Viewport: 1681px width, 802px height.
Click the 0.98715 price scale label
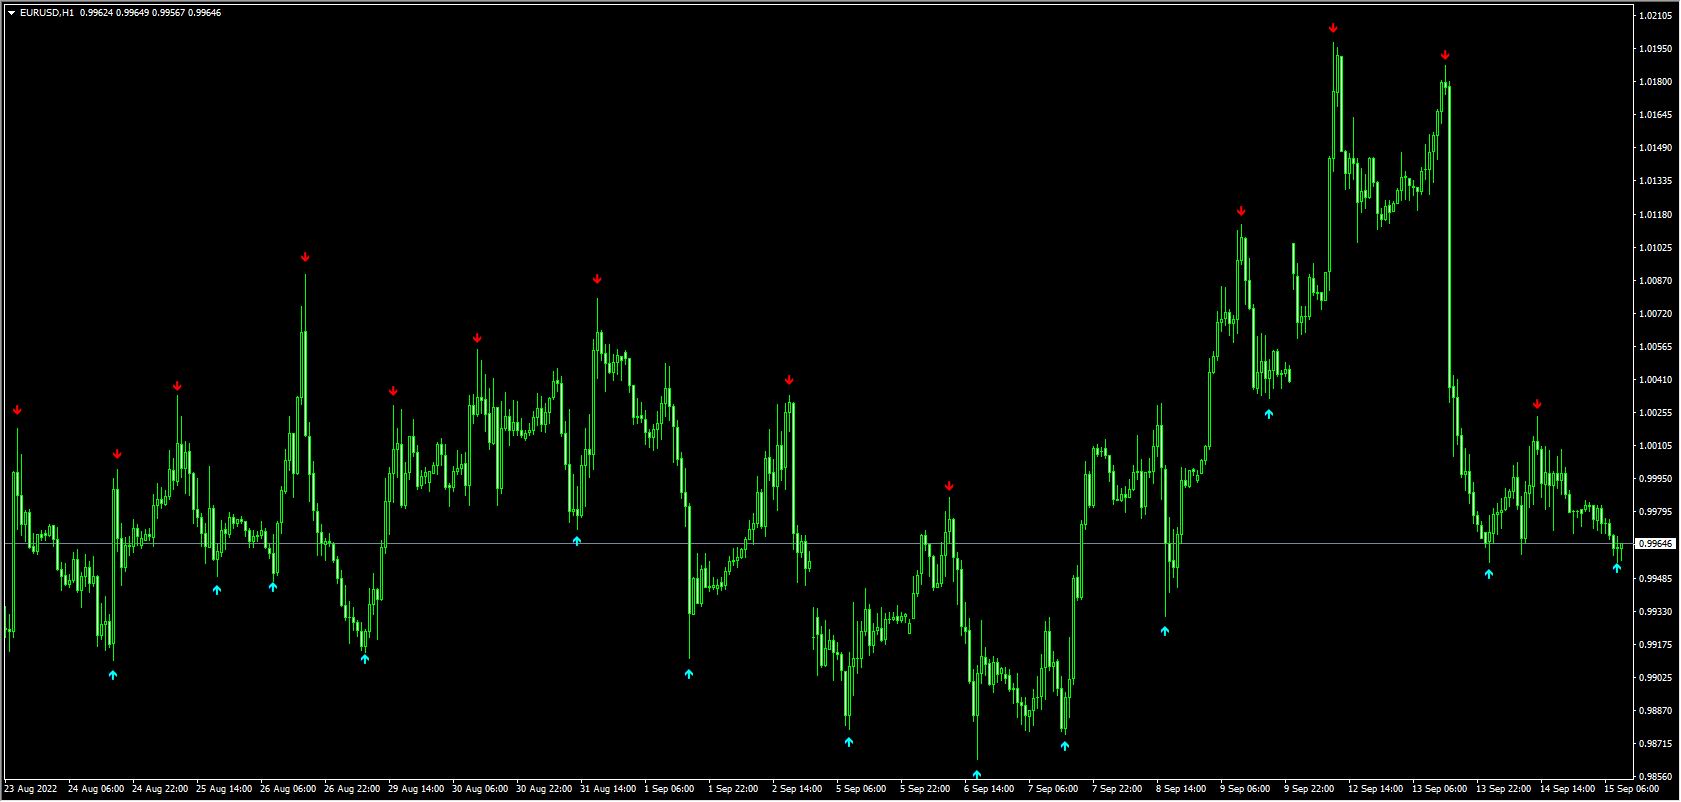point(1656,744)
